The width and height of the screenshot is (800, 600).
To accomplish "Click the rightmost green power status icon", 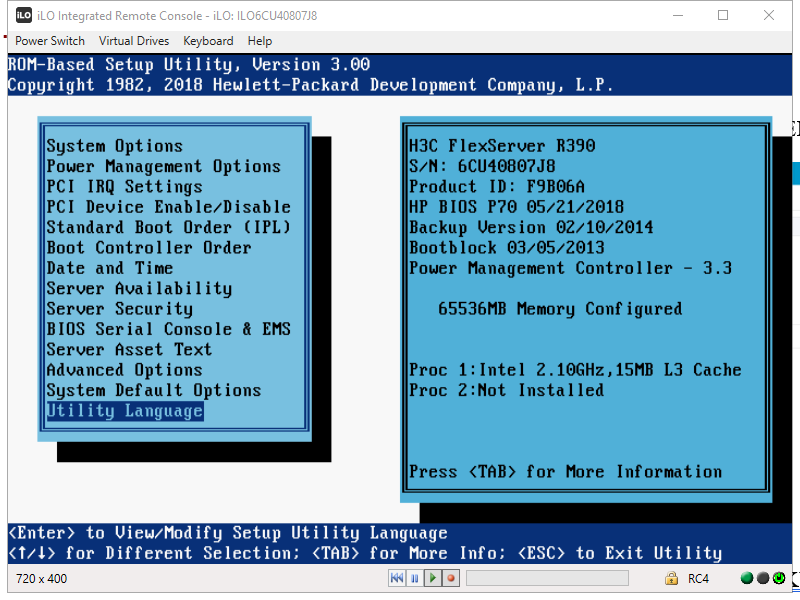I will click(780, 577).
